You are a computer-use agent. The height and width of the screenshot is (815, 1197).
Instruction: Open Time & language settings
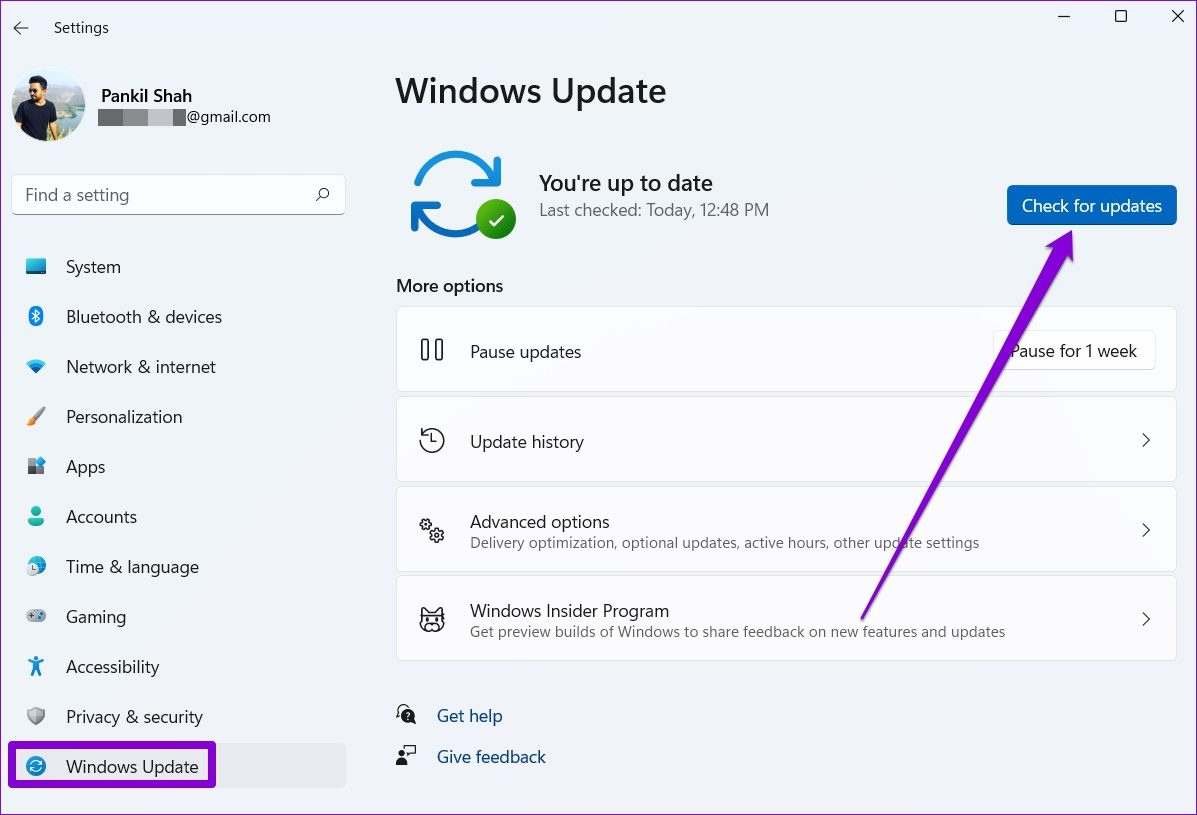click(x=133, y=567)
